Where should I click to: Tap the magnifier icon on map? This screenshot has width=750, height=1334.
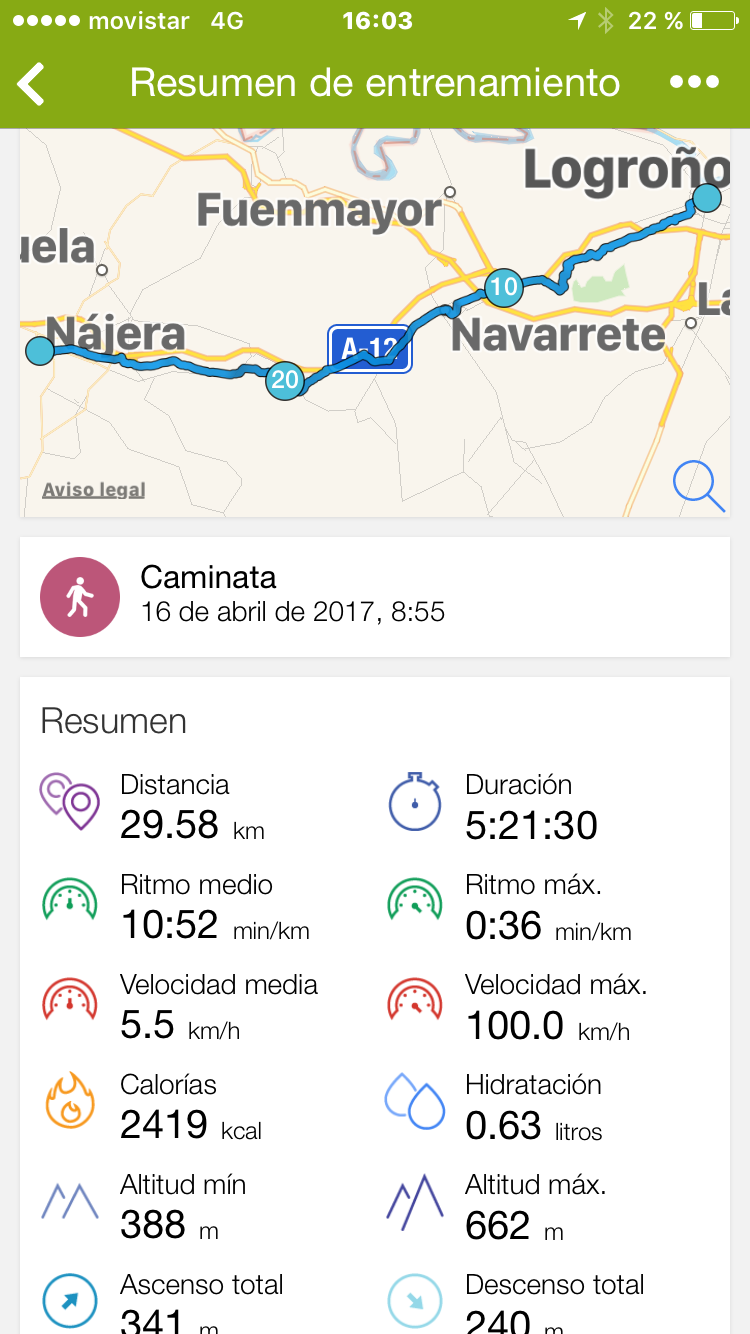(698, 486)
